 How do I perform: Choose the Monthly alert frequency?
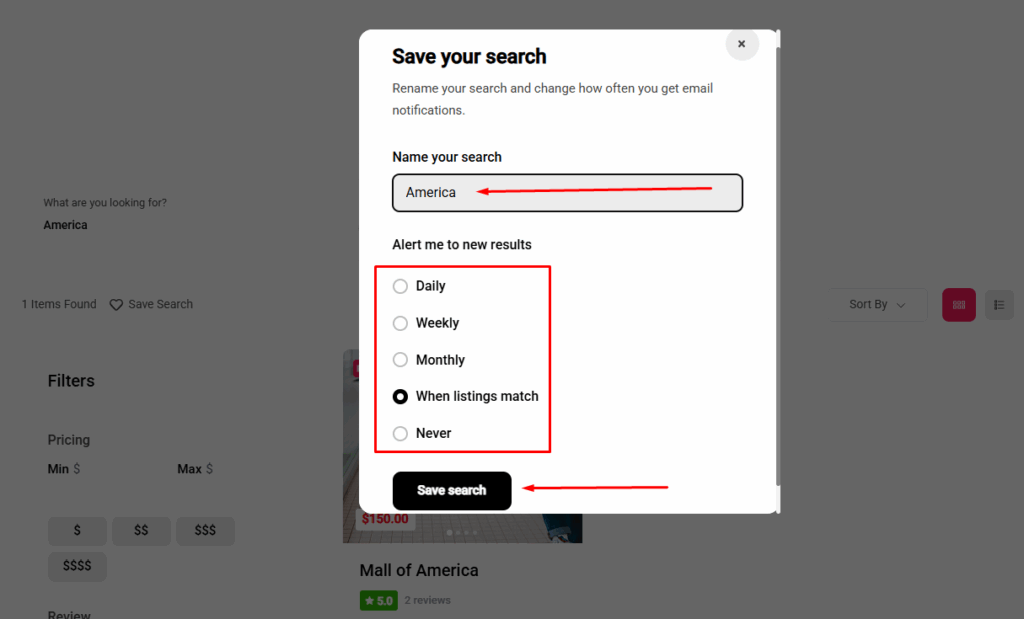[x=400, y=360]
